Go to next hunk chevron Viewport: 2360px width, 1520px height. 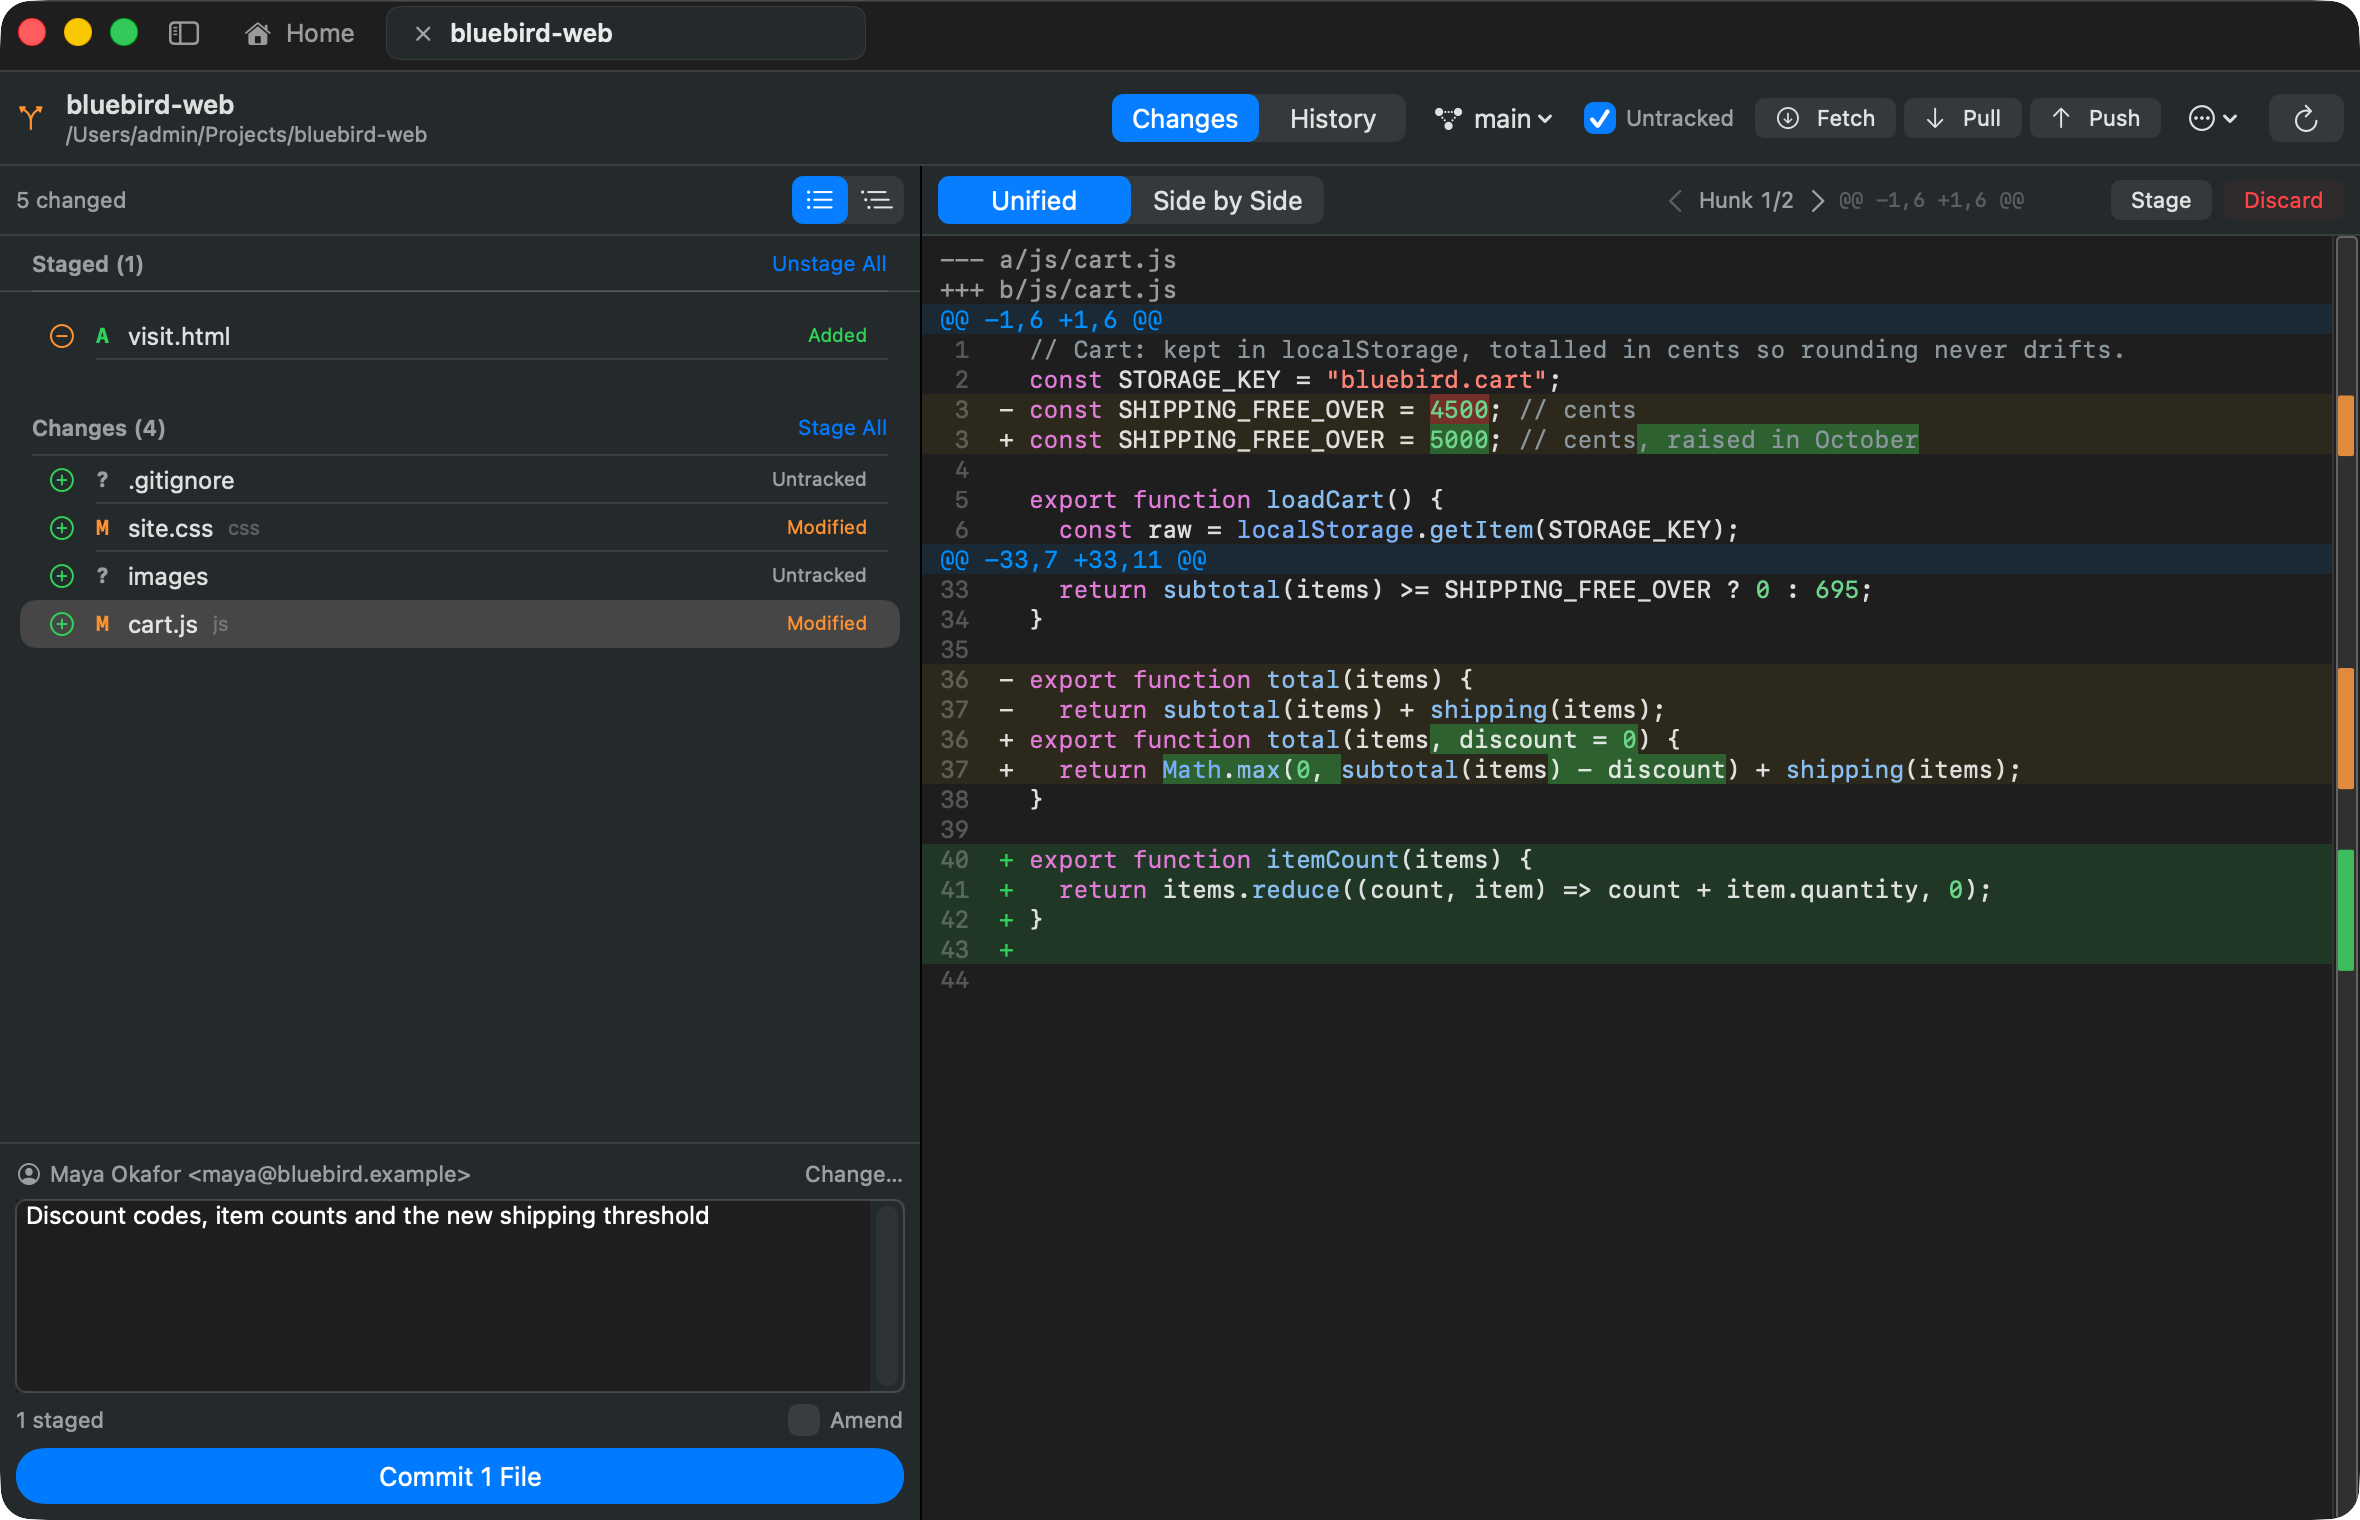pos(1818,200)
